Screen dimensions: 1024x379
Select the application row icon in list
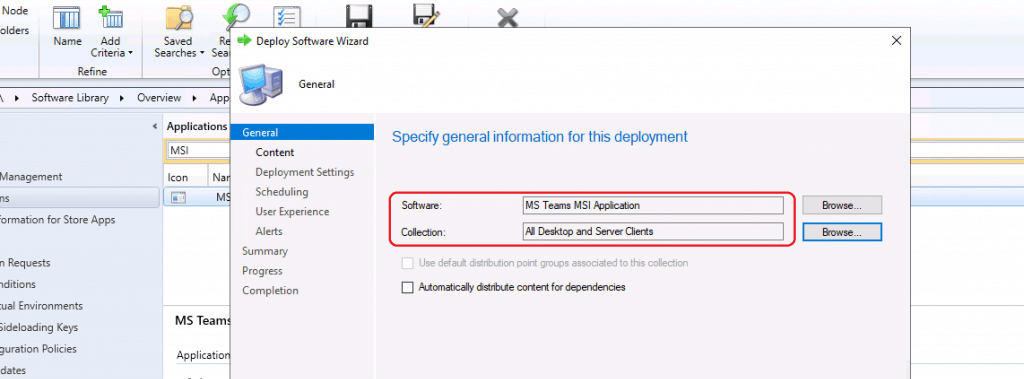point(178,197)
